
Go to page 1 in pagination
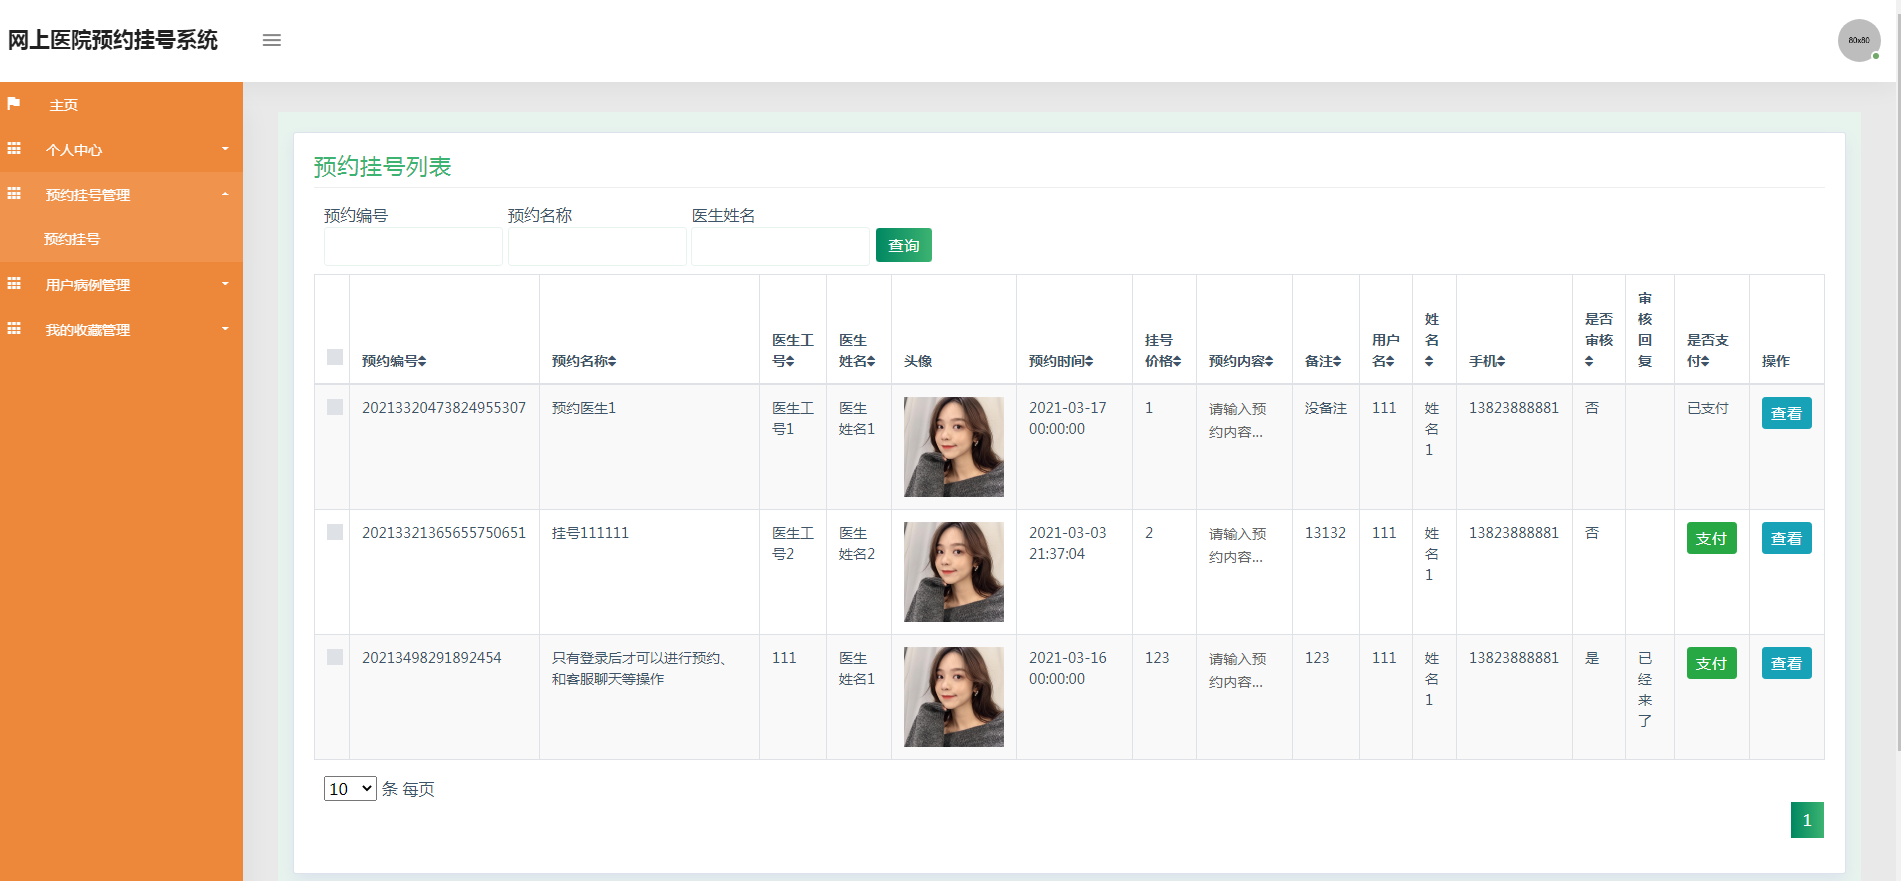click(1807, 820)
